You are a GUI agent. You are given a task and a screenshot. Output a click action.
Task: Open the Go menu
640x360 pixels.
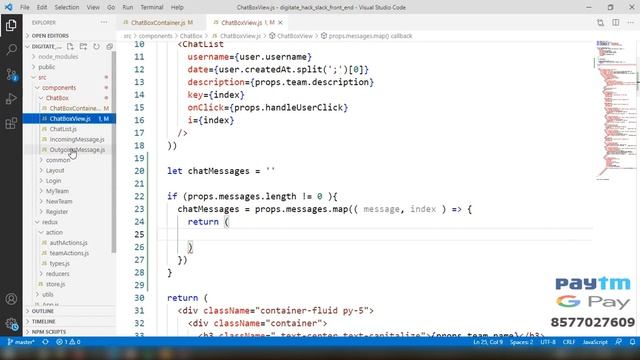coord(111,7)
